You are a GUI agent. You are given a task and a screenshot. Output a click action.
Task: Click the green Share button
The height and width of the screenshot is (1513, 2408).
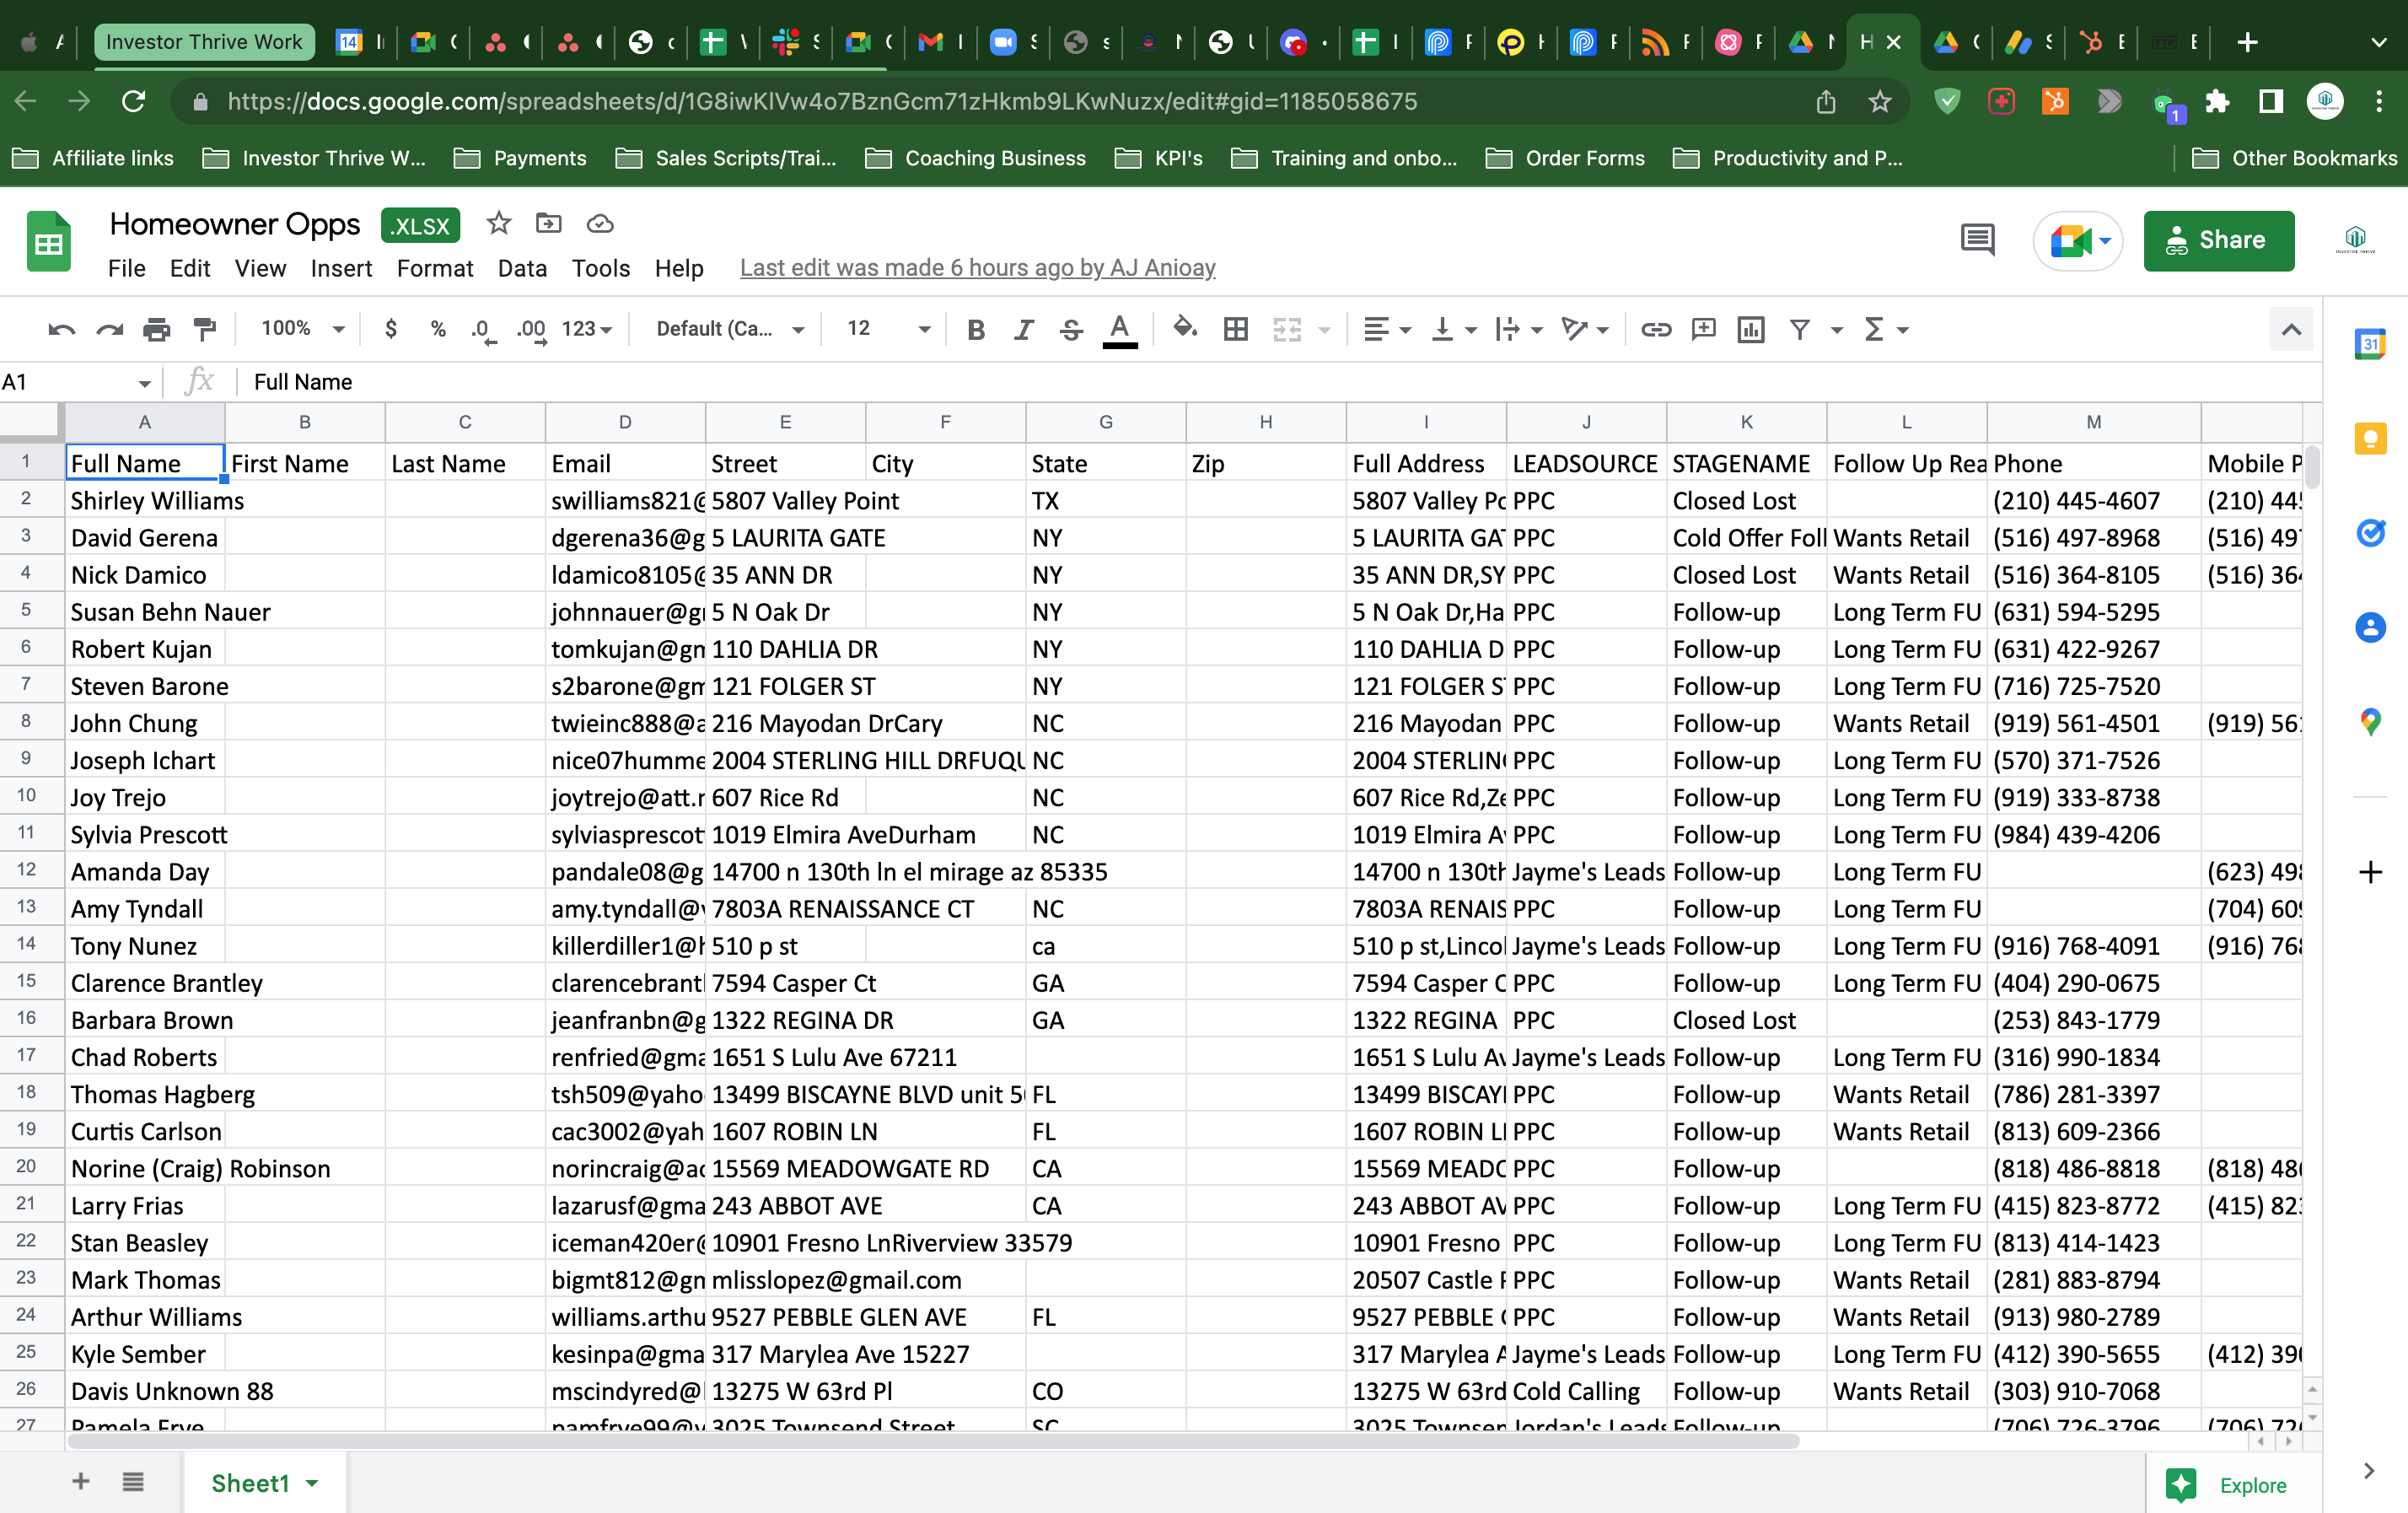tap(2218, 241)
